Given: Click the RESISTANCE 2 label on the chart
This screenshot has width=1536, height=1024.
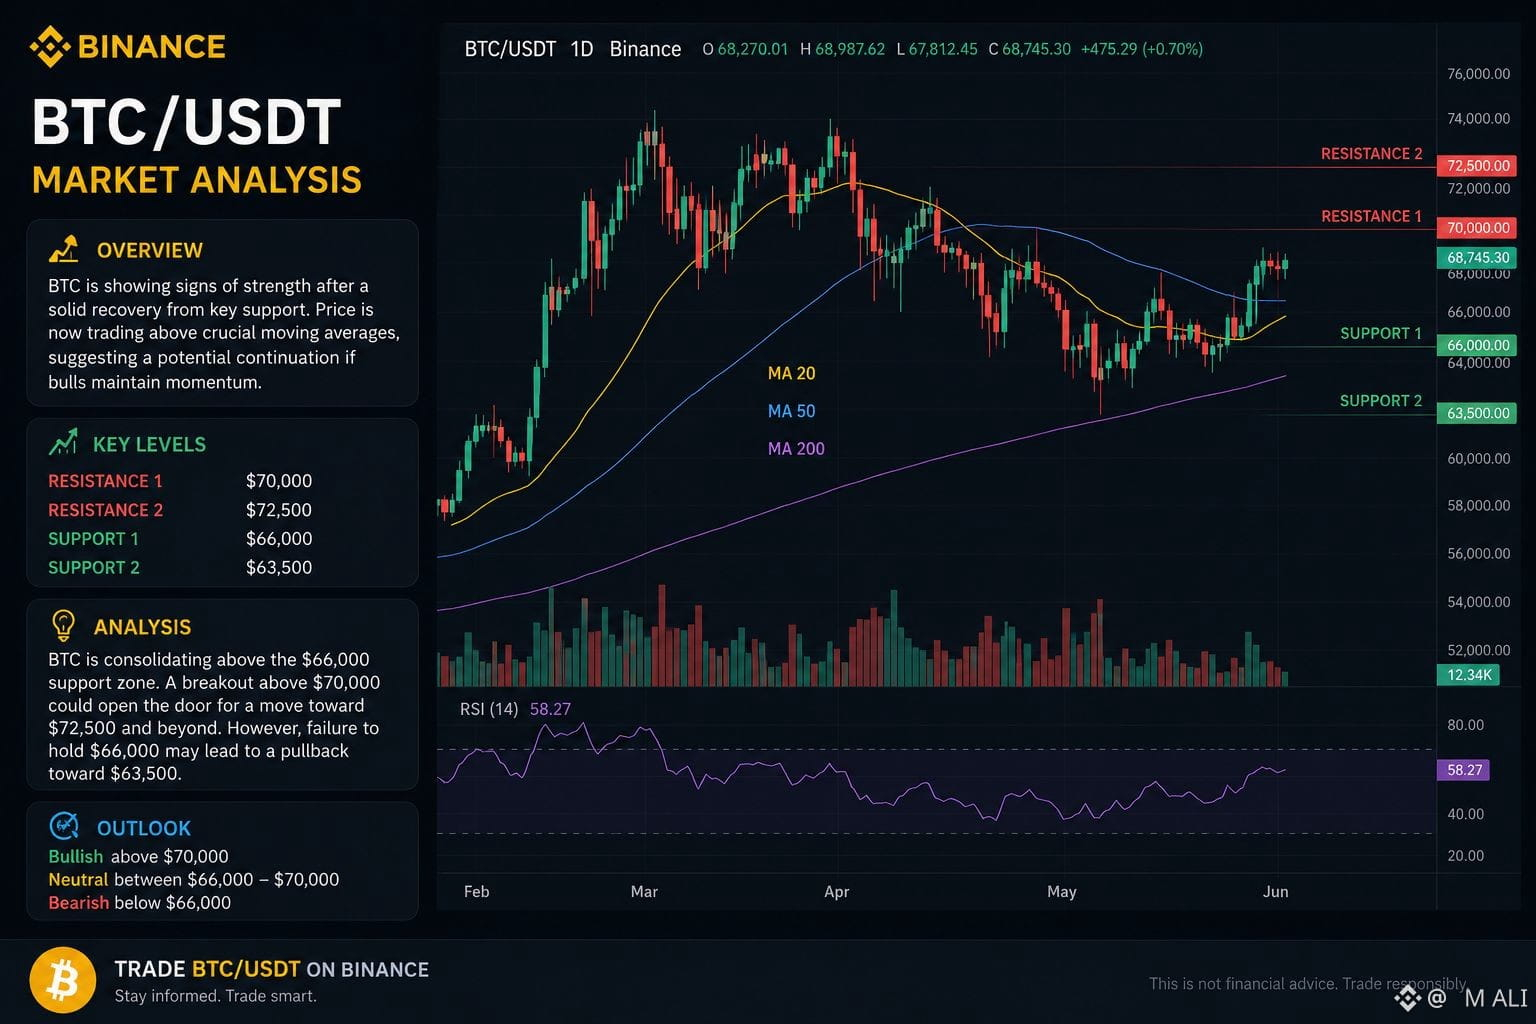Looking at the screenshot, I should [x=1371, y=154].
